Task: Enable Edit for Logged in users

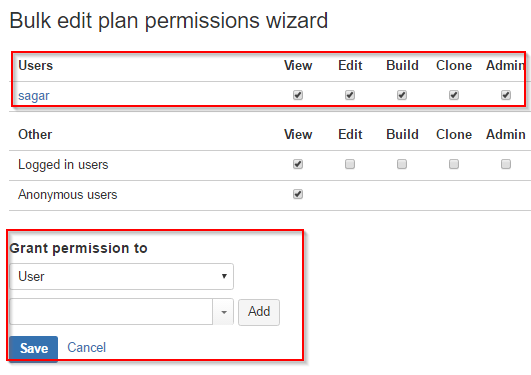Action: point(350,164)
